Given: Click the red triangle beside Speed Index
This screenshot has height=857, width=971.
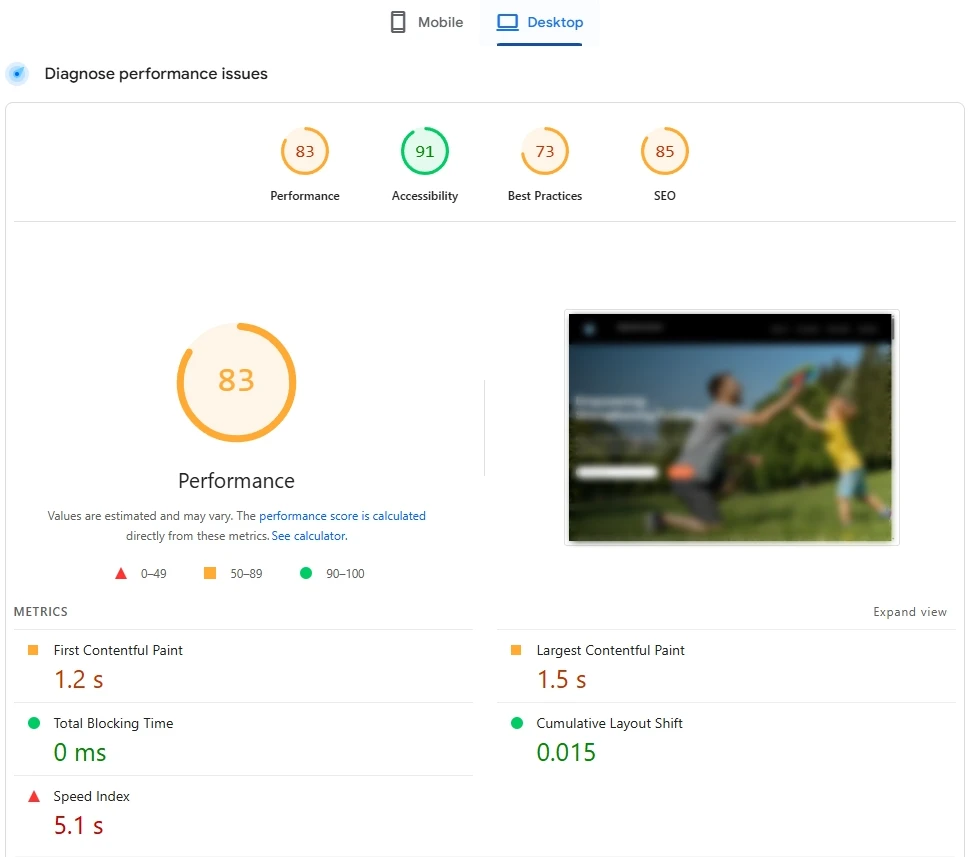Looking at the screenshot, I should 32,796.
